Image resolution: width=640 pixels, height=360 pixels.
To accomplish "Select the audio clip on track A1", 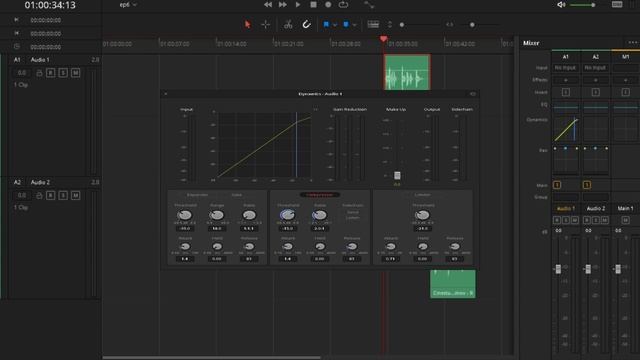I will 407,72.
